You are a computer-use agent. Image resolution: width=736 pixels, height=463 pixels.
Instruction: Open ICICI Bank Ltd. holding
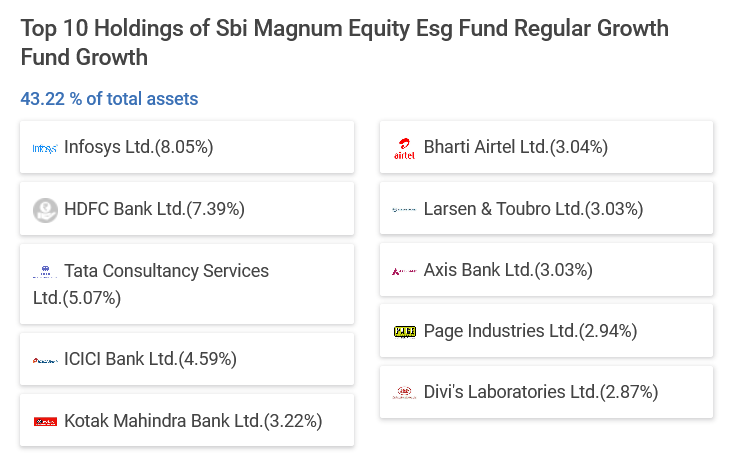tap(150, 359)
